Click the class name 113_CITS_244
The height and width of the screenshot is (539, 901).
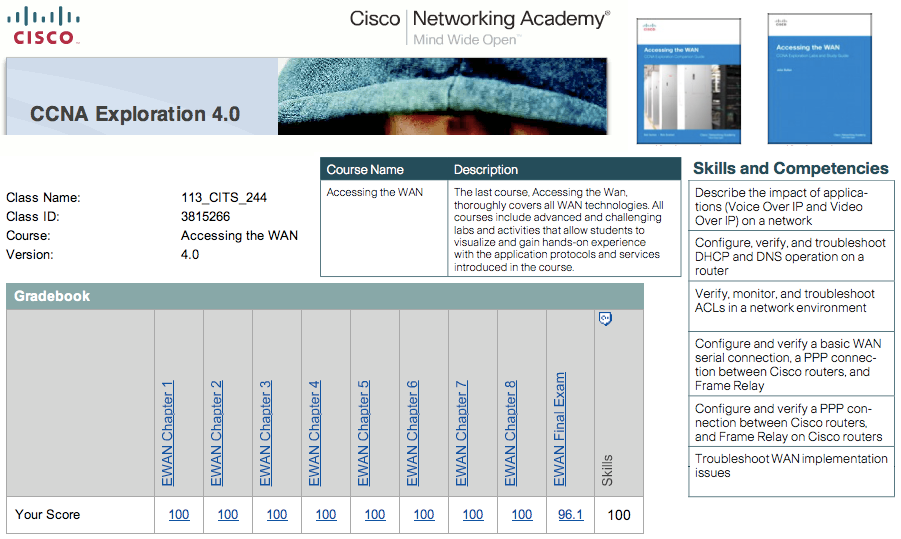click(224, 198)
